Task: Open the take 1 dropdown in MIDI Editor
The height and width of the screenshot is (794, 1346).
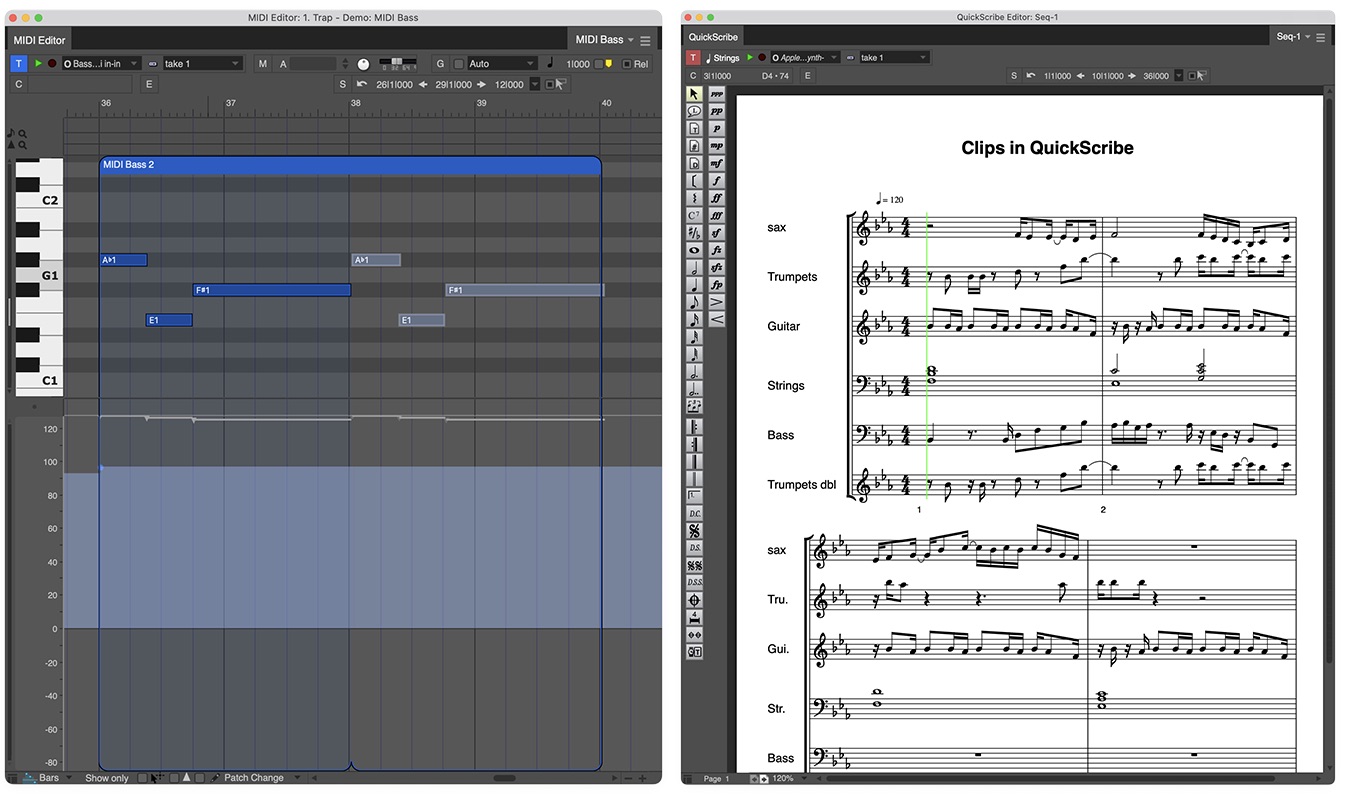Action: (x=202, y=64)
